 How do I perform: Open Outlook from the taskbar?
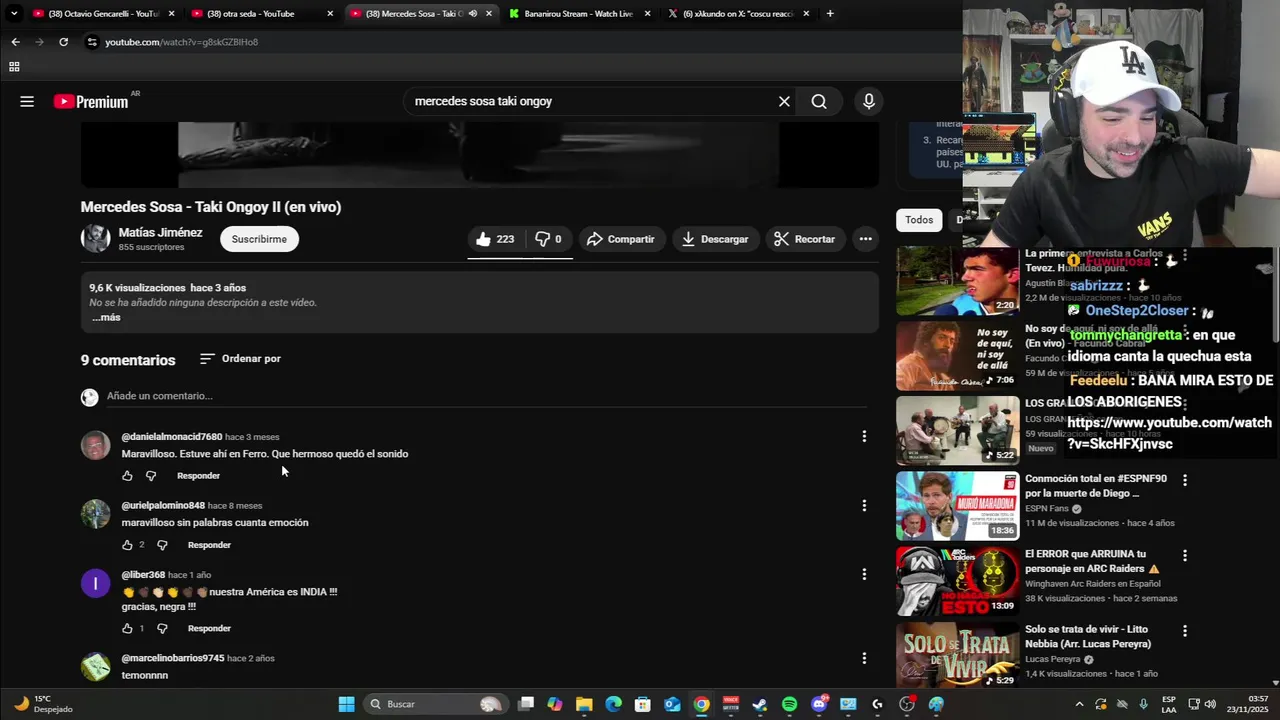(672, 704)
